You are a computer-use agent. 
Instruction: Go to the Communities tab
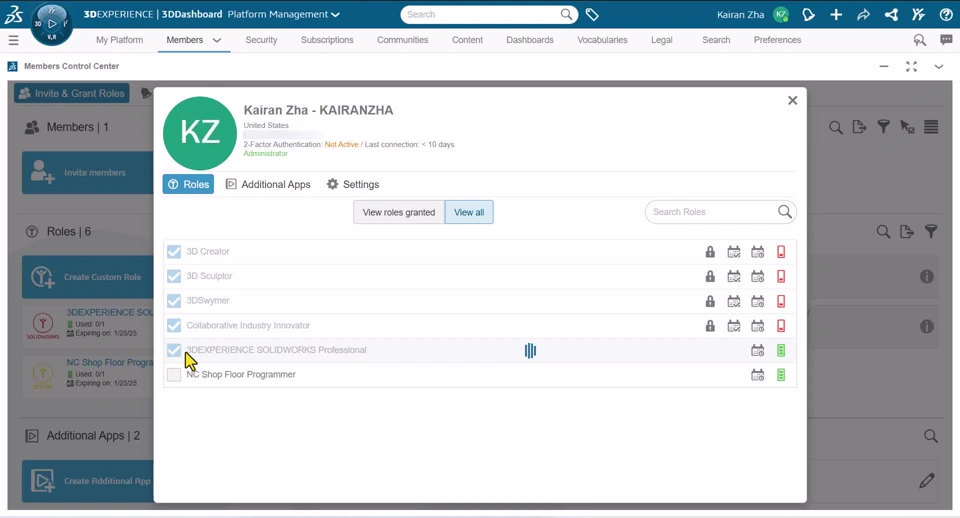point(402,40)
